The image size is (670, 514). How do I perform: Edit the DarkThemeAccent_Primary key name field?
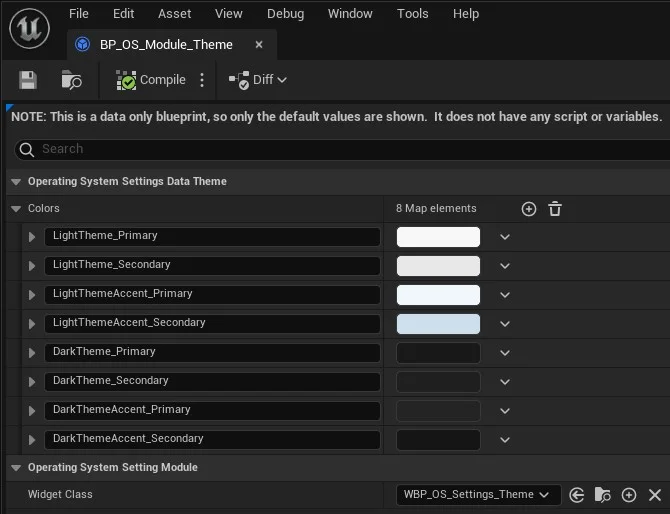coord(212,411)
